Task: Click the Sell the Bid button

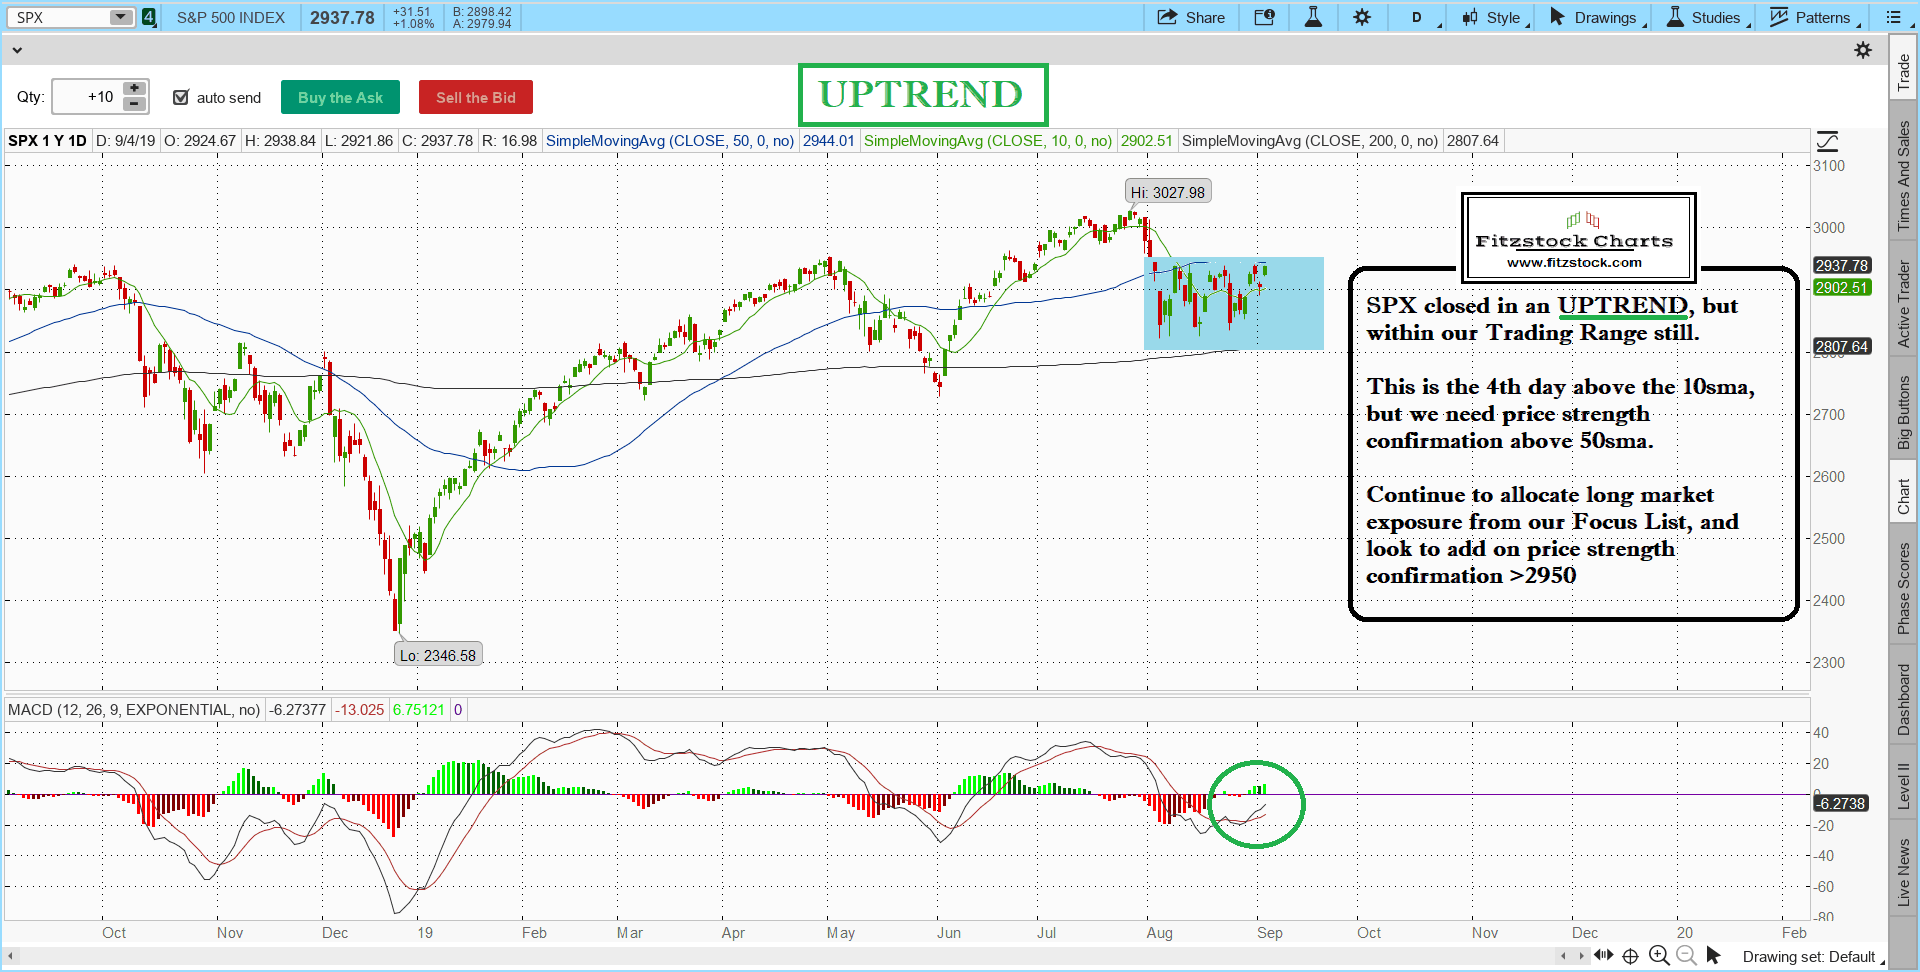Action: click(475, 97)
